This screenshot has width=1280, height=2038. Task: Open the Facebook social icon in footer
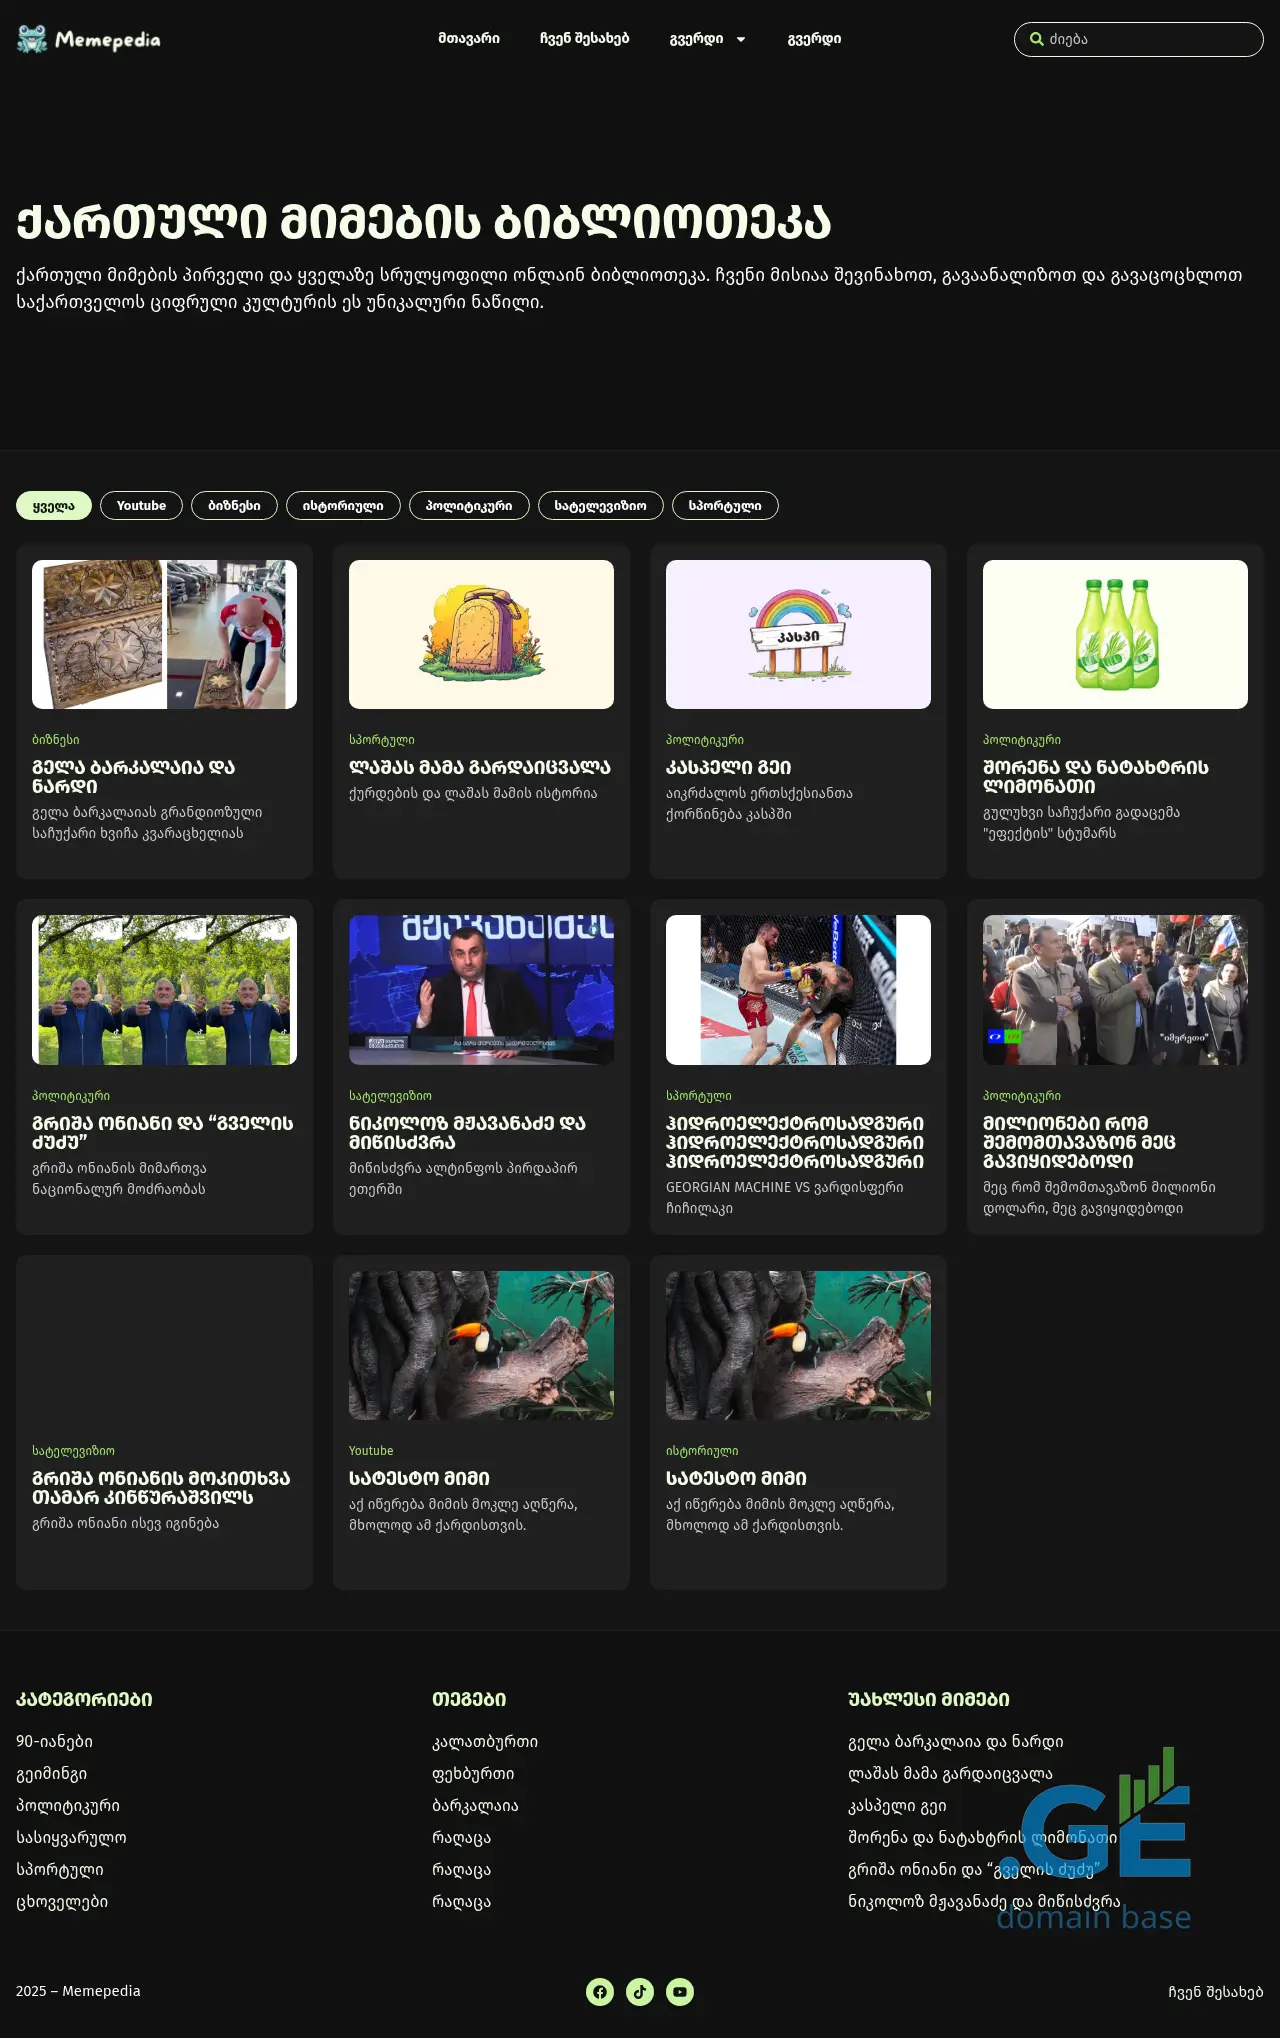click(x=600, y=1992)
